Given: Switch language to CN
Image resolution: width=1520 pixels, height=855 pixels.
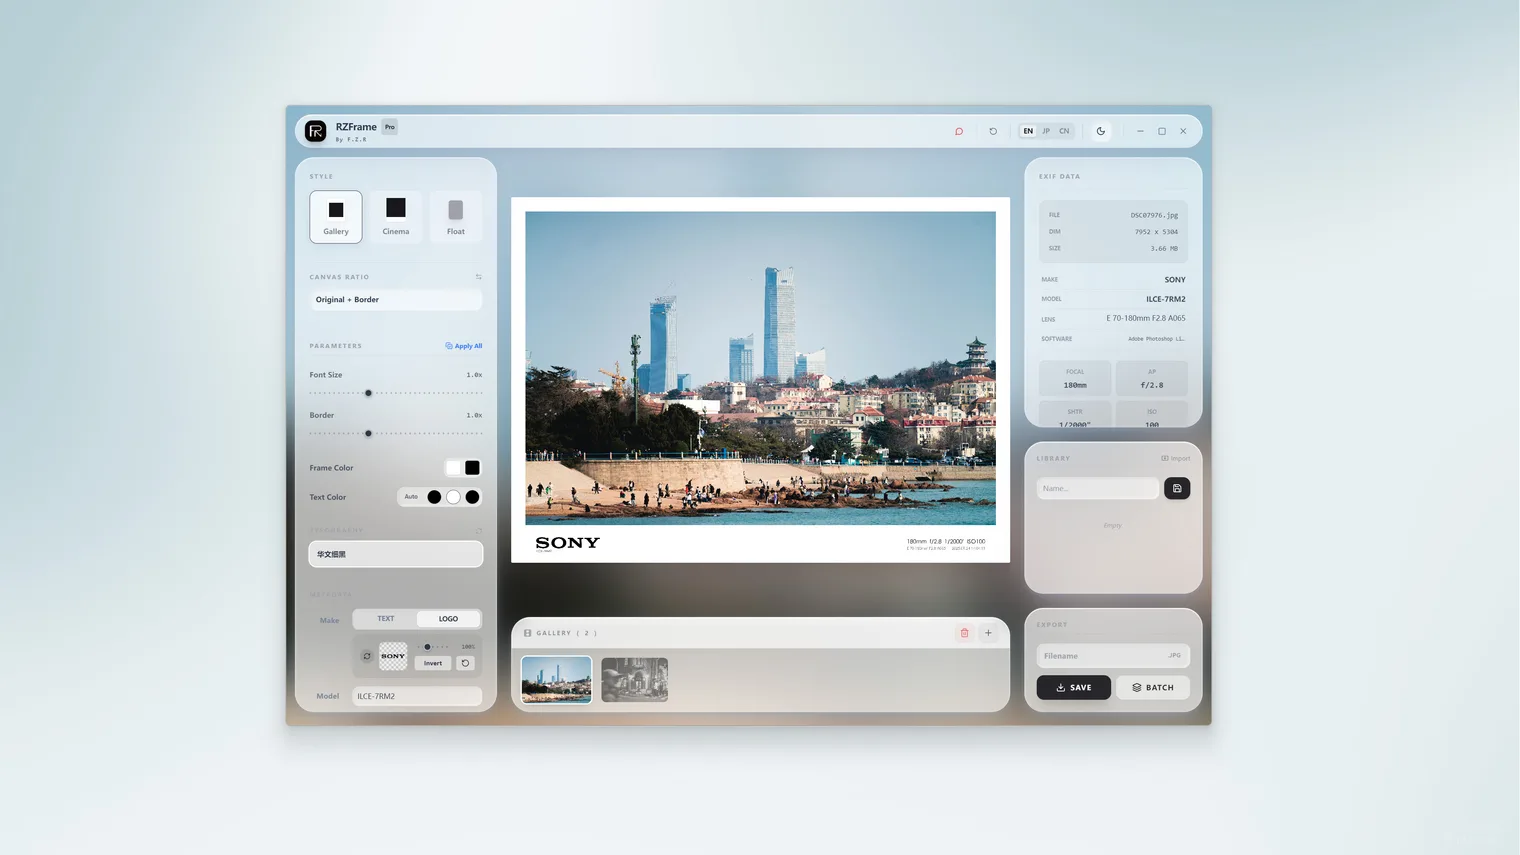Looking at the screenshot, I should [x=1064, y=131].
